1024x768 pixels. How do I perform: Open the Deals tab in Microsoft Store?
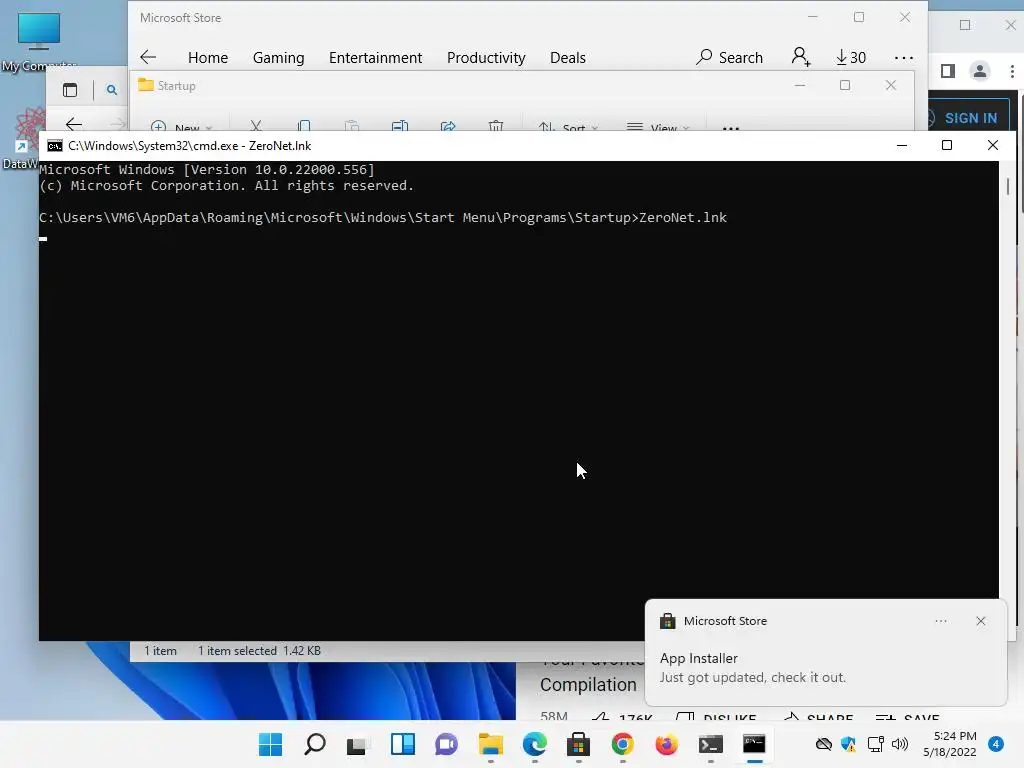point(568,58)
